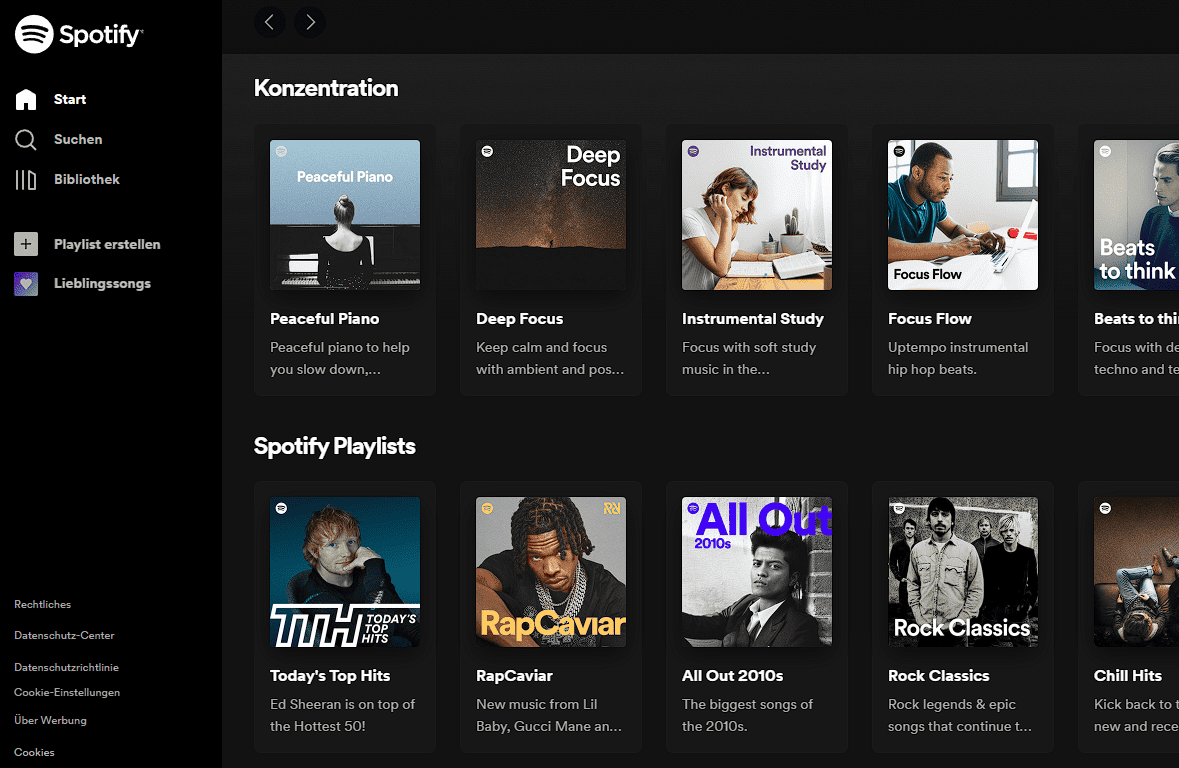This screenshot has height=768, width=1179.
Task: Click description 'Rock legends & epic songs that continue t...'
Action: (960, 715)
